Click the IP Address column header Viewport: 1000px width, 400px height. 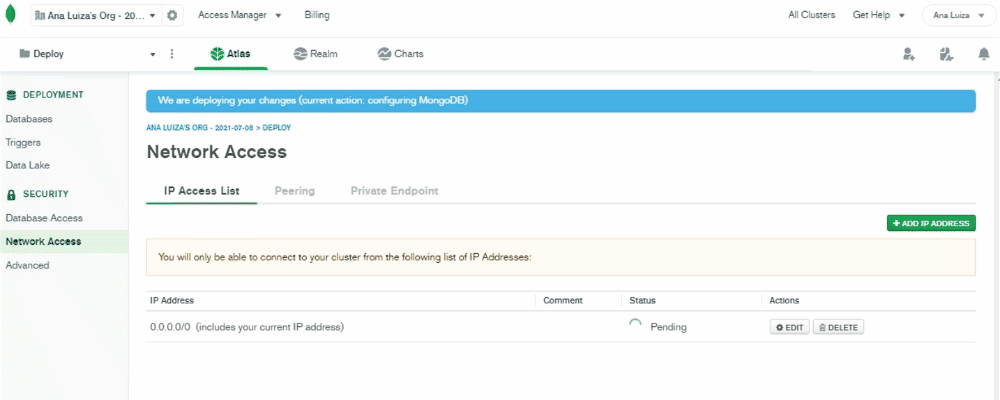coord(172,300)
